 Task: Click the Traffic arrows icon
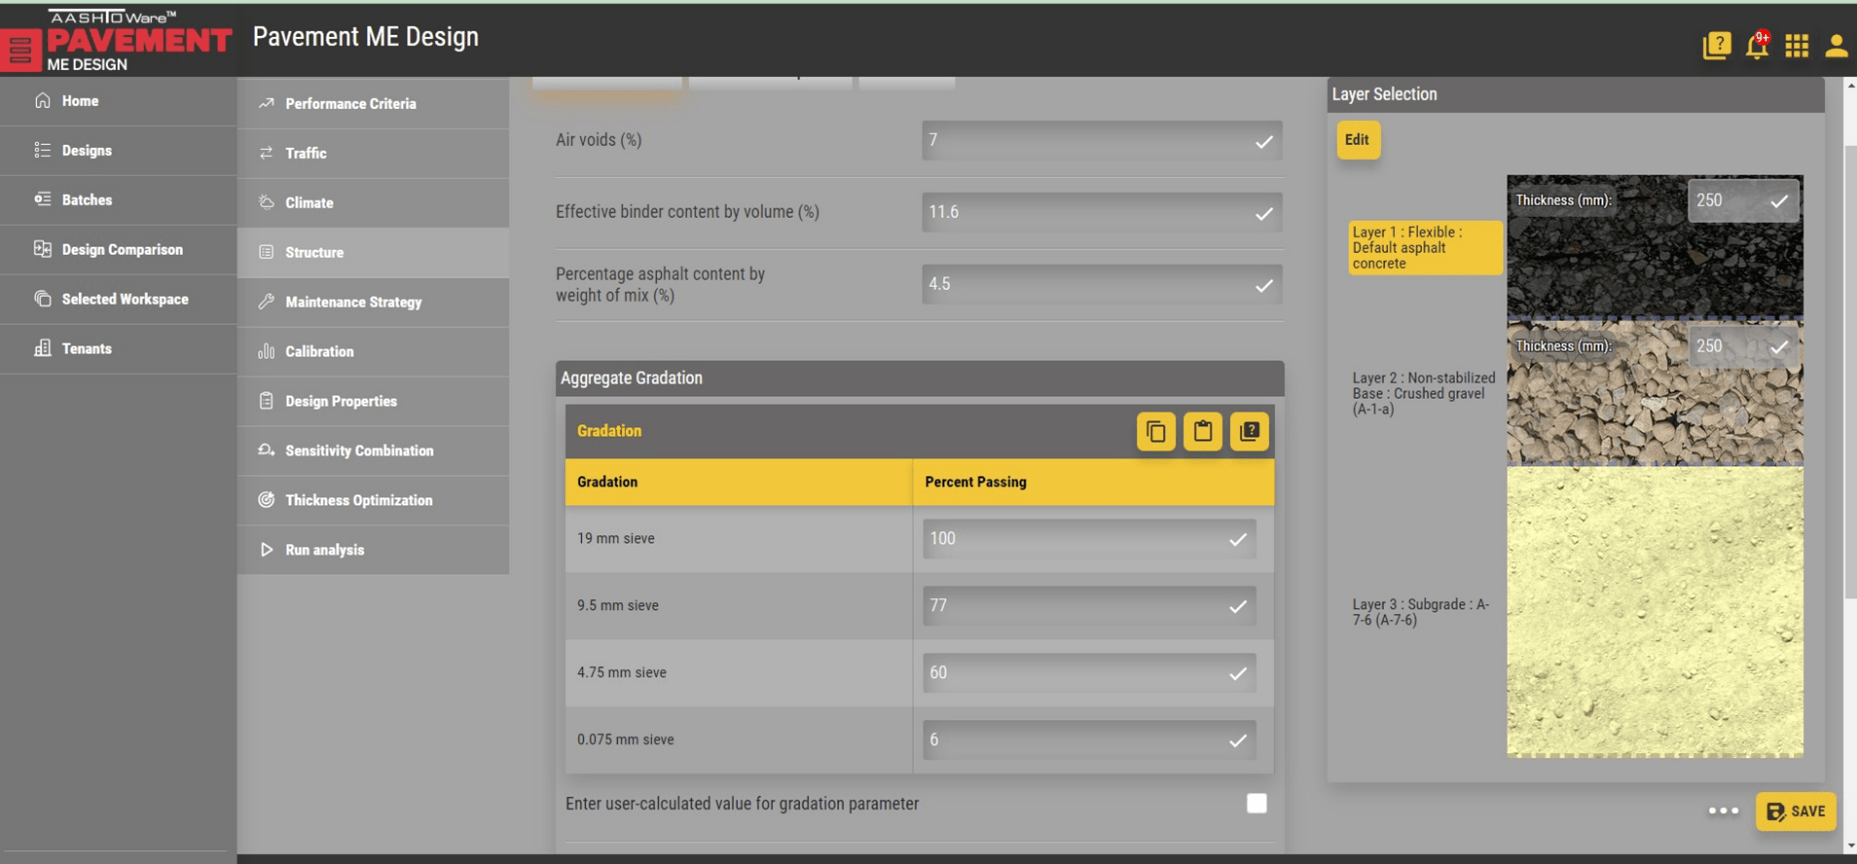tap(266, 153)
